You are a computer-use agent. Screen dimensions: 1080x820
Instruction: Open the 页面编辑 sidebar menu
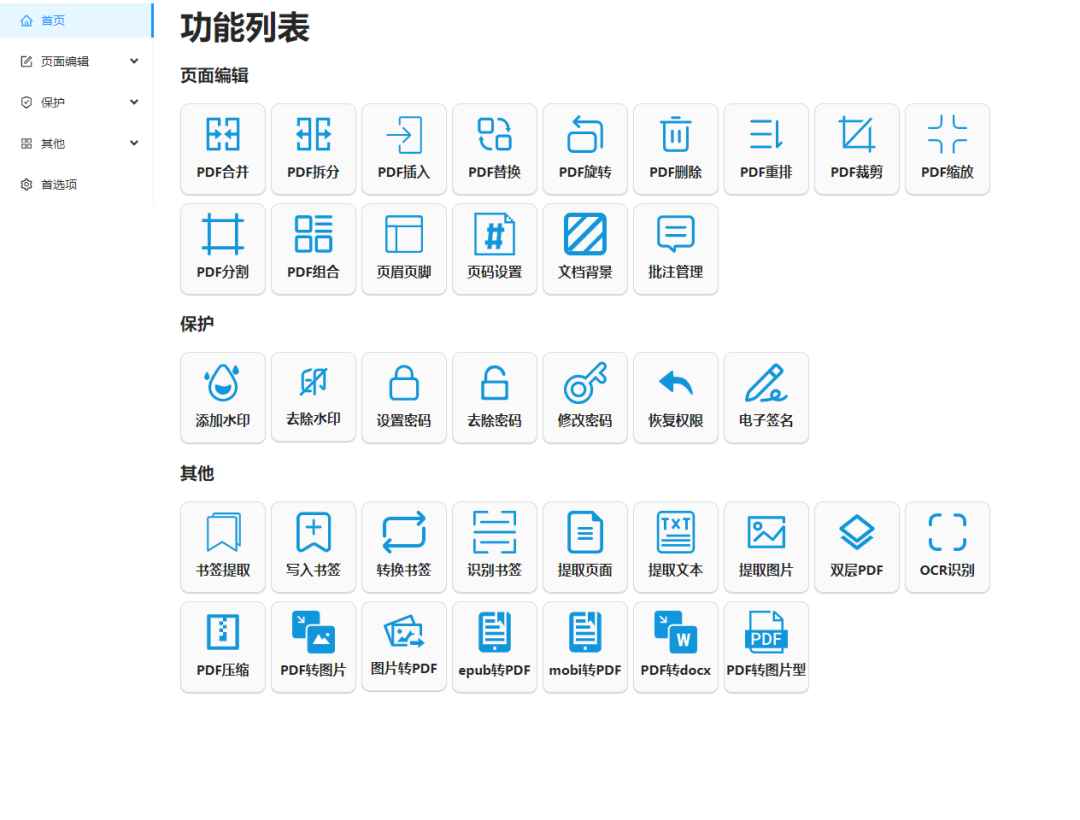tap(76, 61)
